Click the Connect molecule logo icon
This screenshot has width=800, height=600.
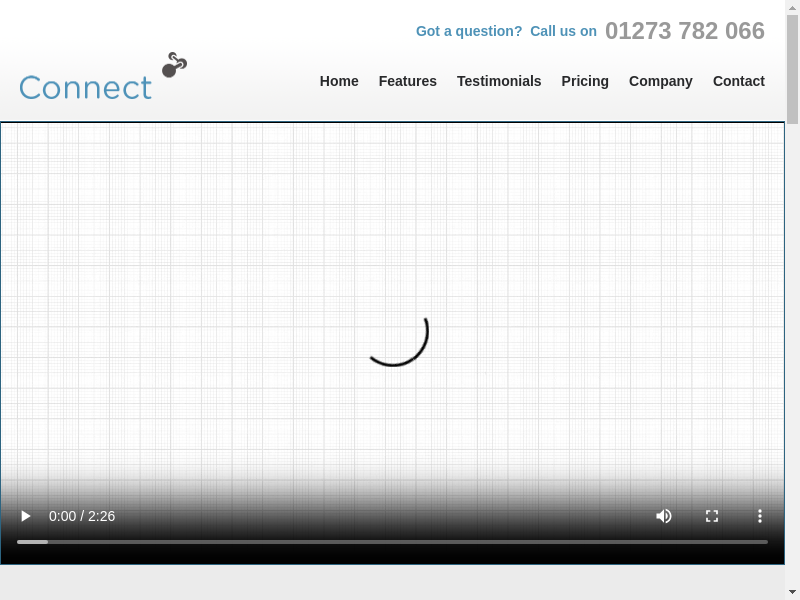click(174, 65)
